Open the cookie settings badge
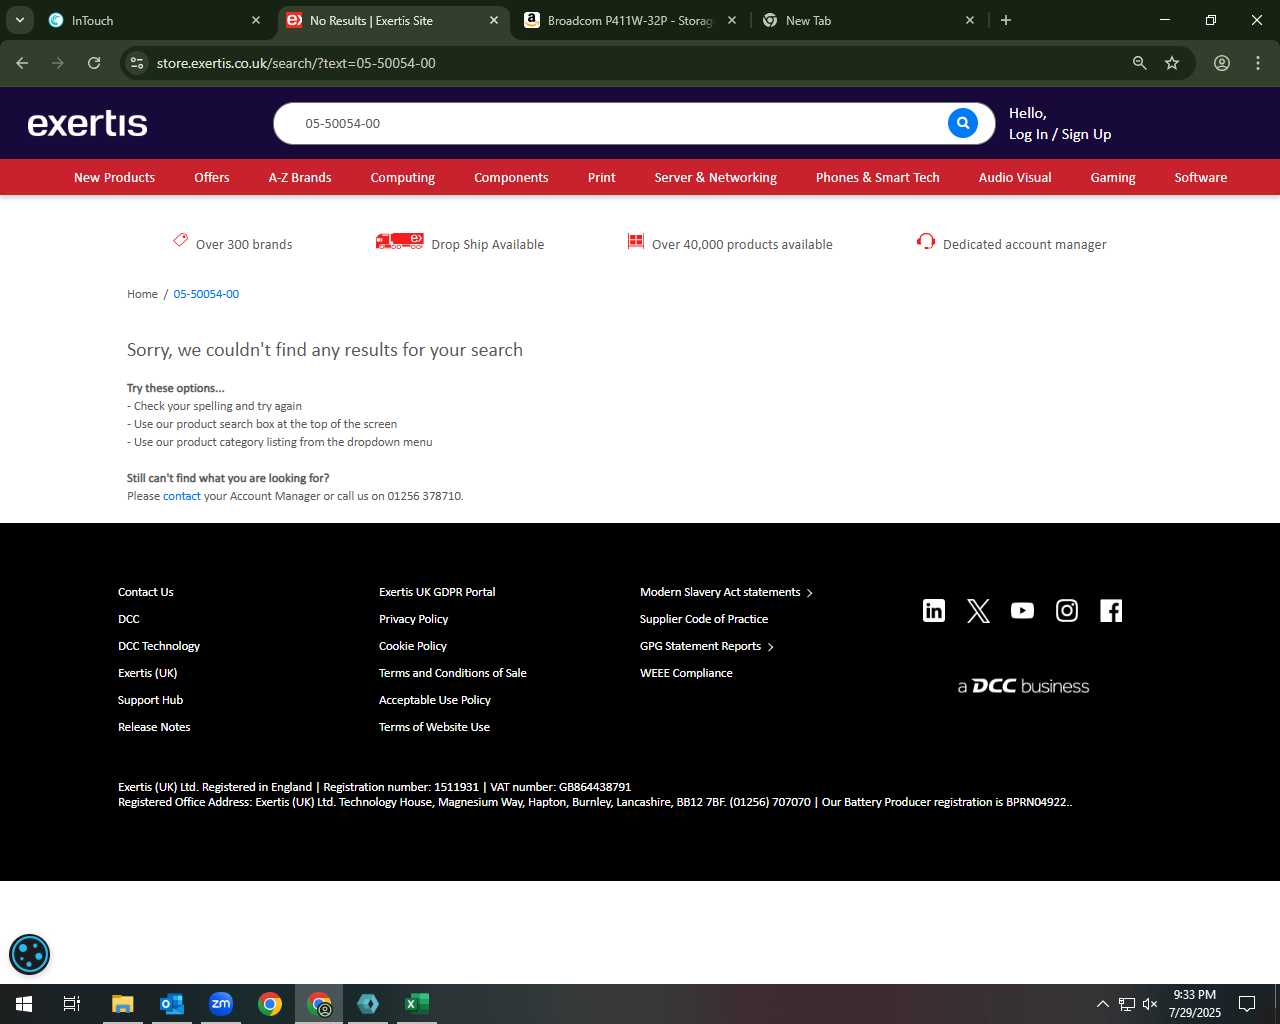This screenshot has height=1024, width=1280. [x=29, y=954]
